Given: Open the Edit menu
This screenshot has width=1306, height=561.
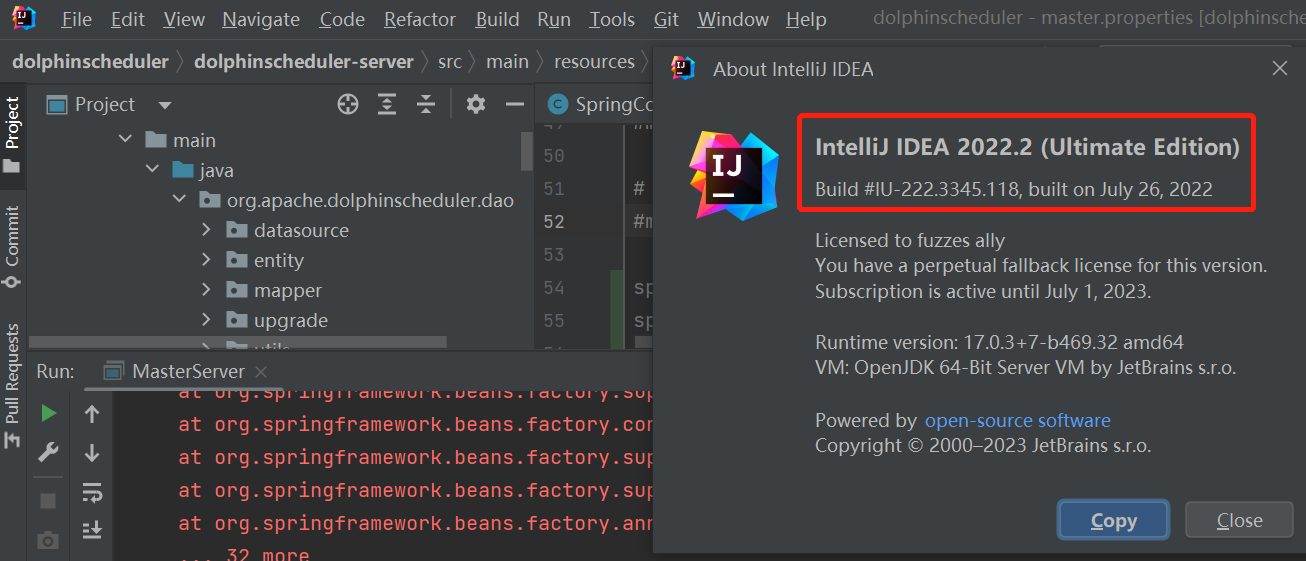Looking at the screenshot, I should pyautogui.click(x=128, y=19).
